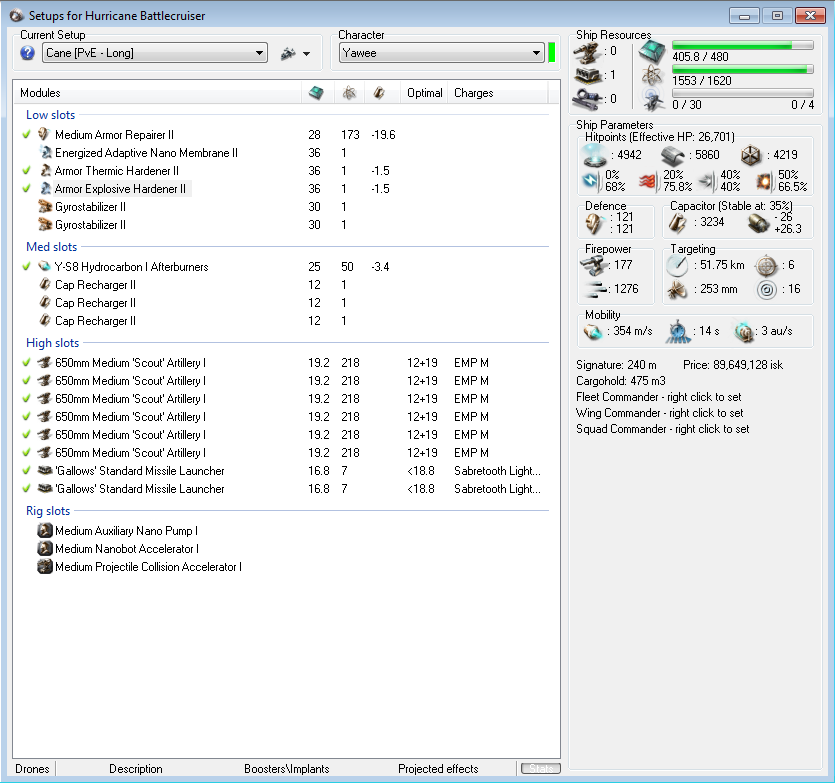Collapse the Rig slots group
Viewport: 835px width, 783px height.
point(48,511)
